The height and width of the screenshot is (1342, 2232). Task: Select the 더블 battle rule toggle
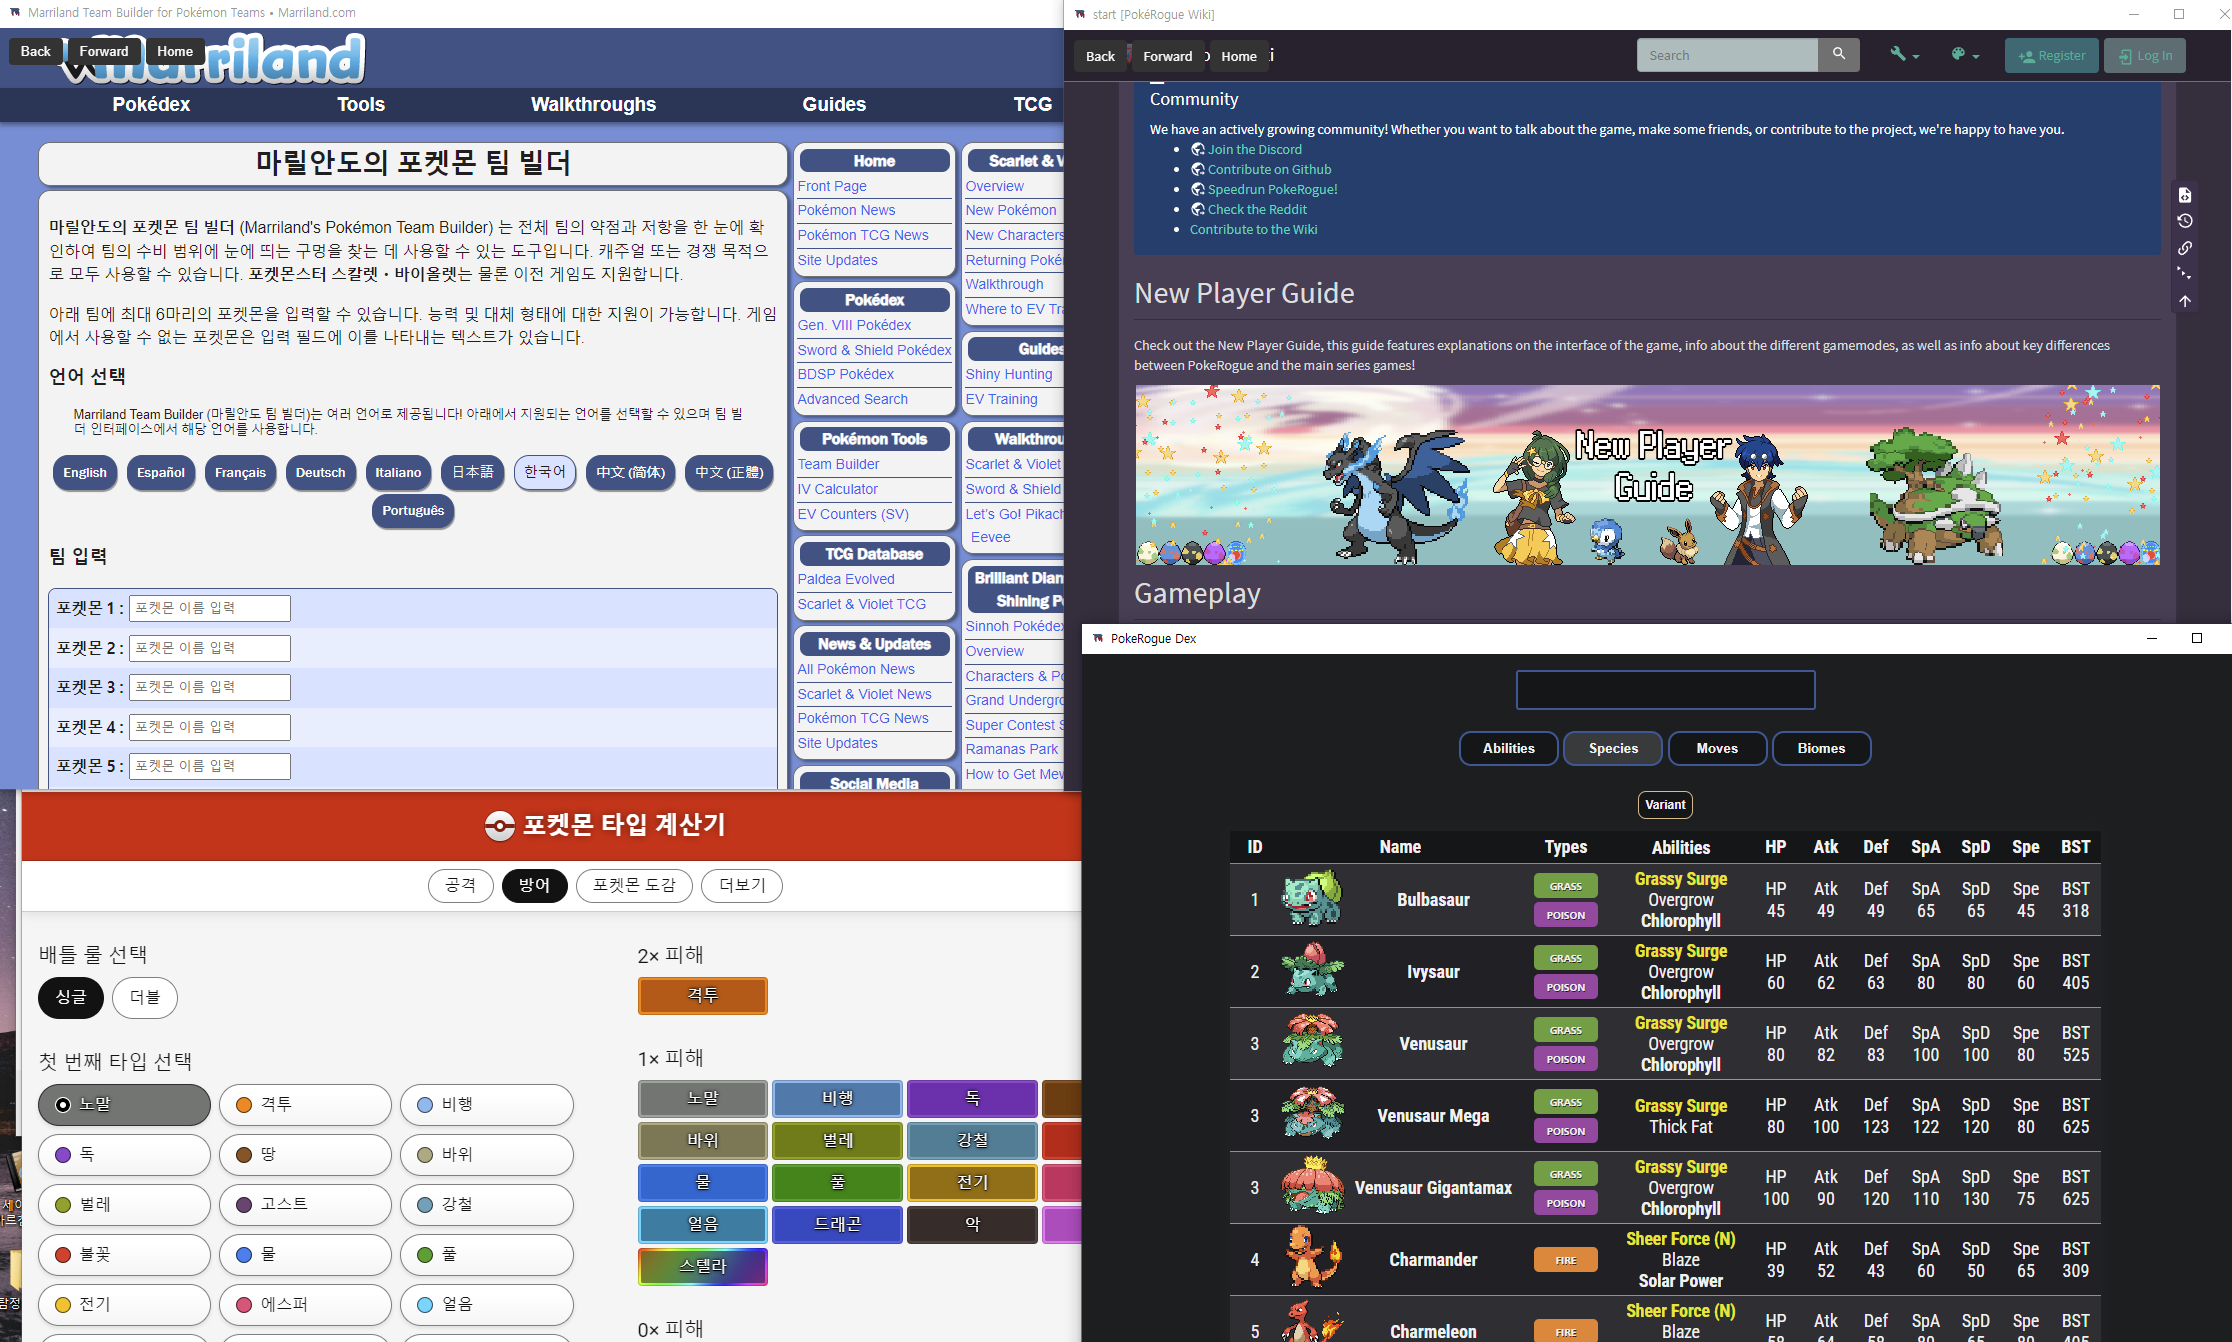click(145, 997)
